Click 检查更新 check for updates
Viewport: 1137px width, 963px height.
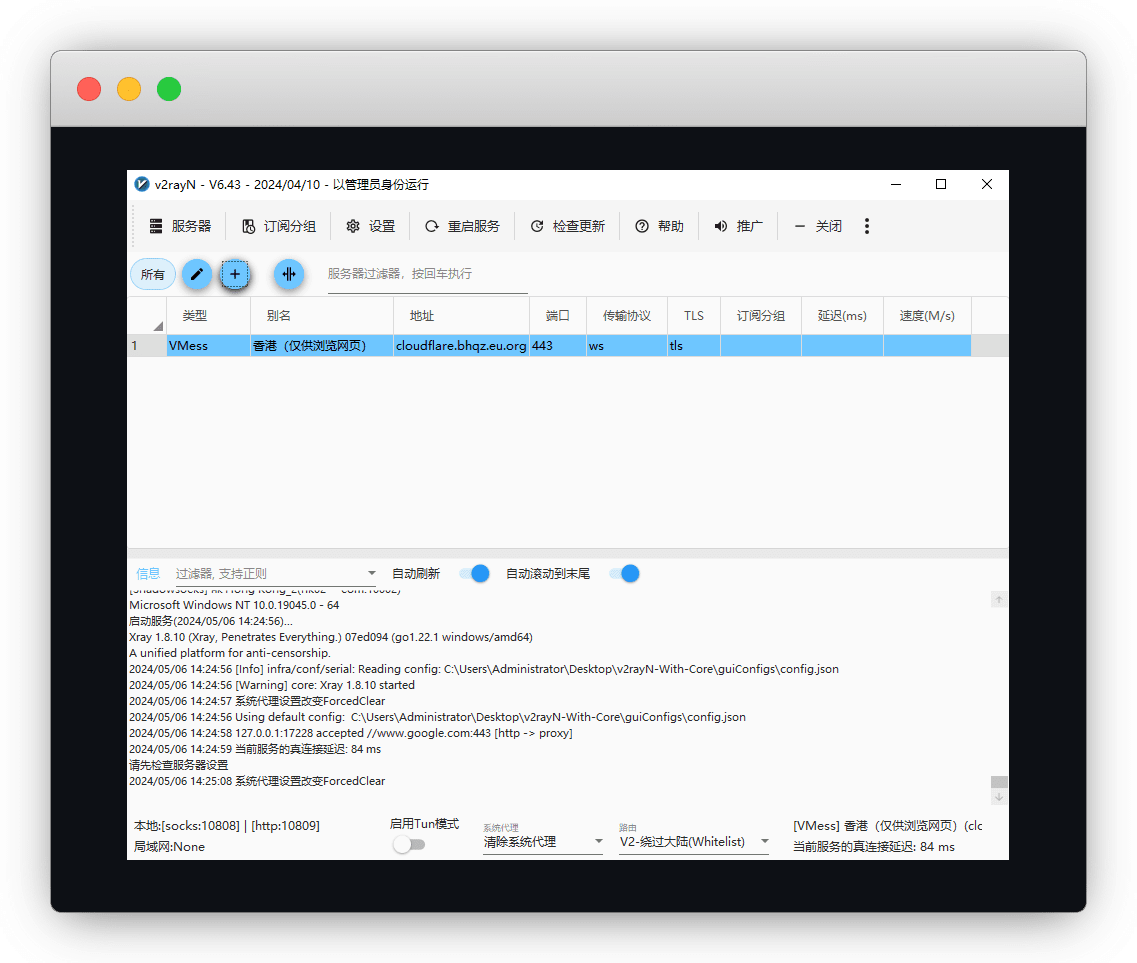(x=567, y=226)
